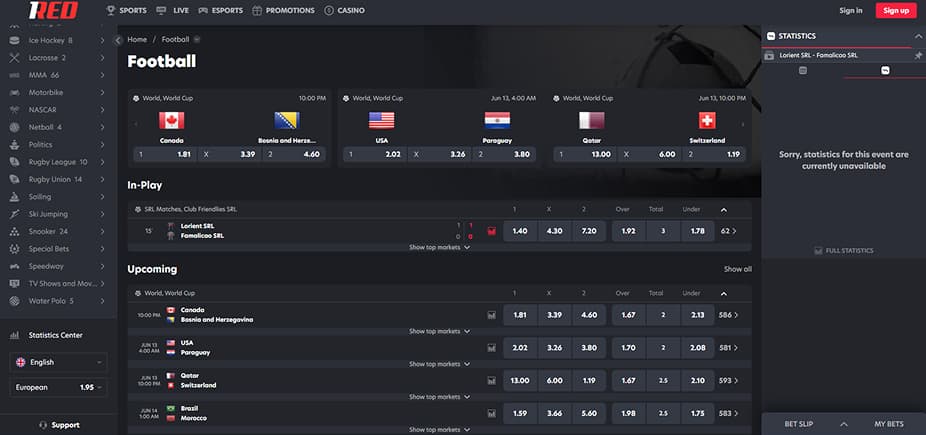Open stats icon for Brazil vs Morocco row
Image resolution: width=926 pixels, height=435 pixels.
pos(491,413)
